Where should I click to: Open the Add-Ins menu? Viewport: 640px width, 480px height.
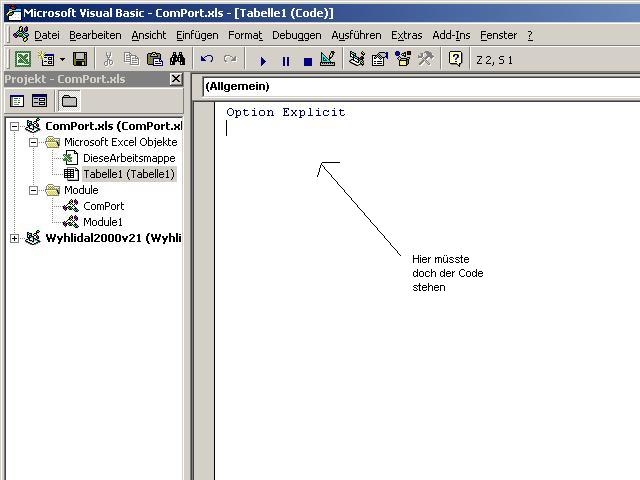451,36
